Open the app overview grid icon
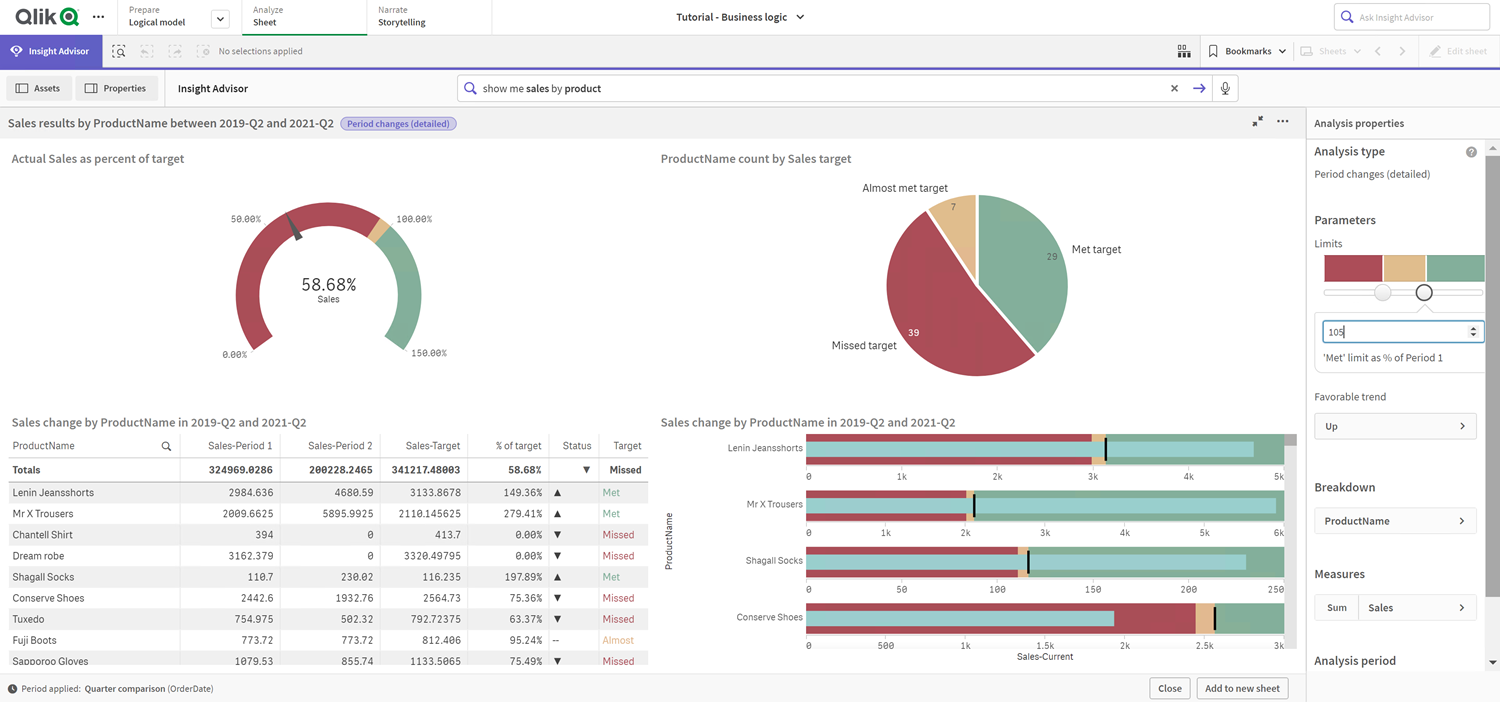This screenshot has width=1500, height=702. coord(1184,51)
